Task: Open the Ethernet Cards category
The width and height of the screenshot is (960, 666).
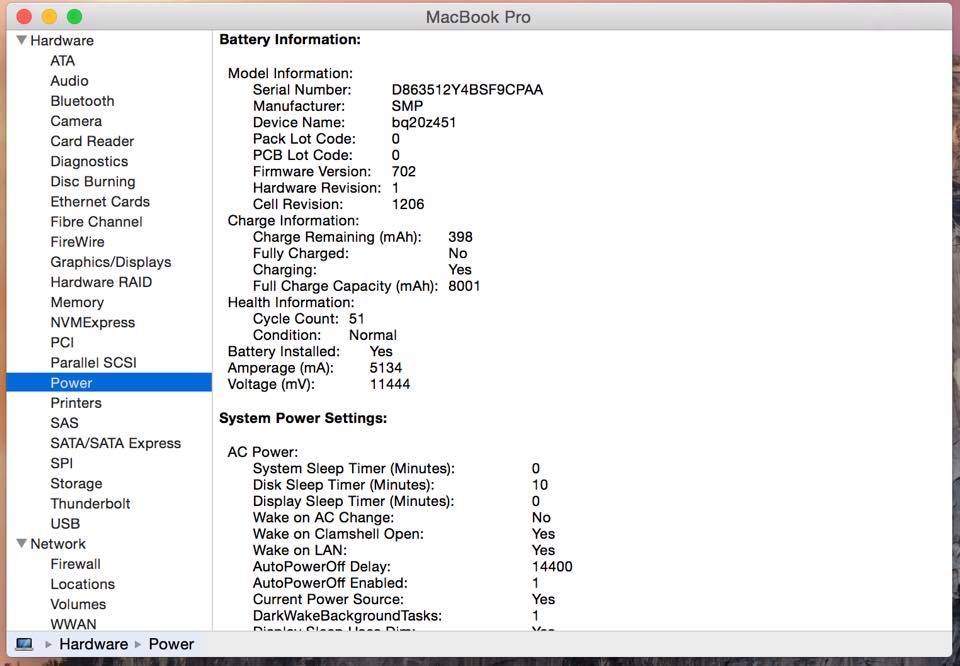Action: (100, 202)
